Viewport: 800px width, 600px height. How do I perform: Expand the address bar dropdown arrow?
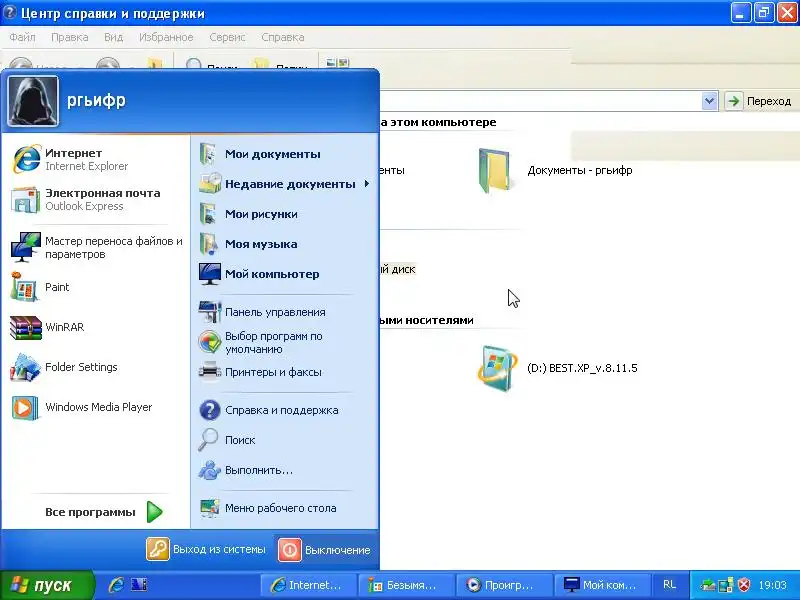click(709, 101)
